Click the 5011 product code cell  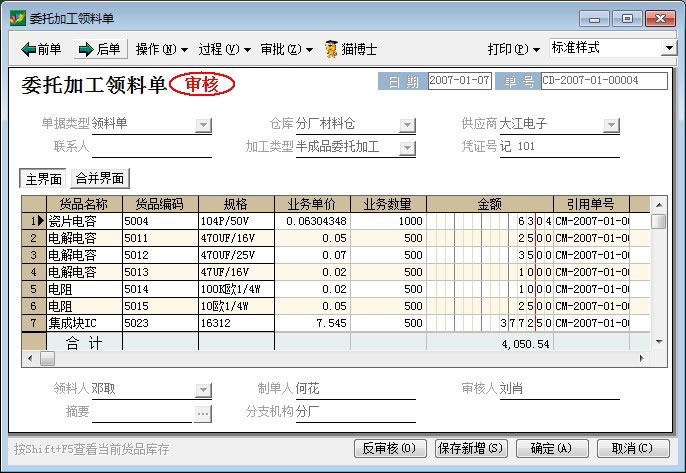160,238
